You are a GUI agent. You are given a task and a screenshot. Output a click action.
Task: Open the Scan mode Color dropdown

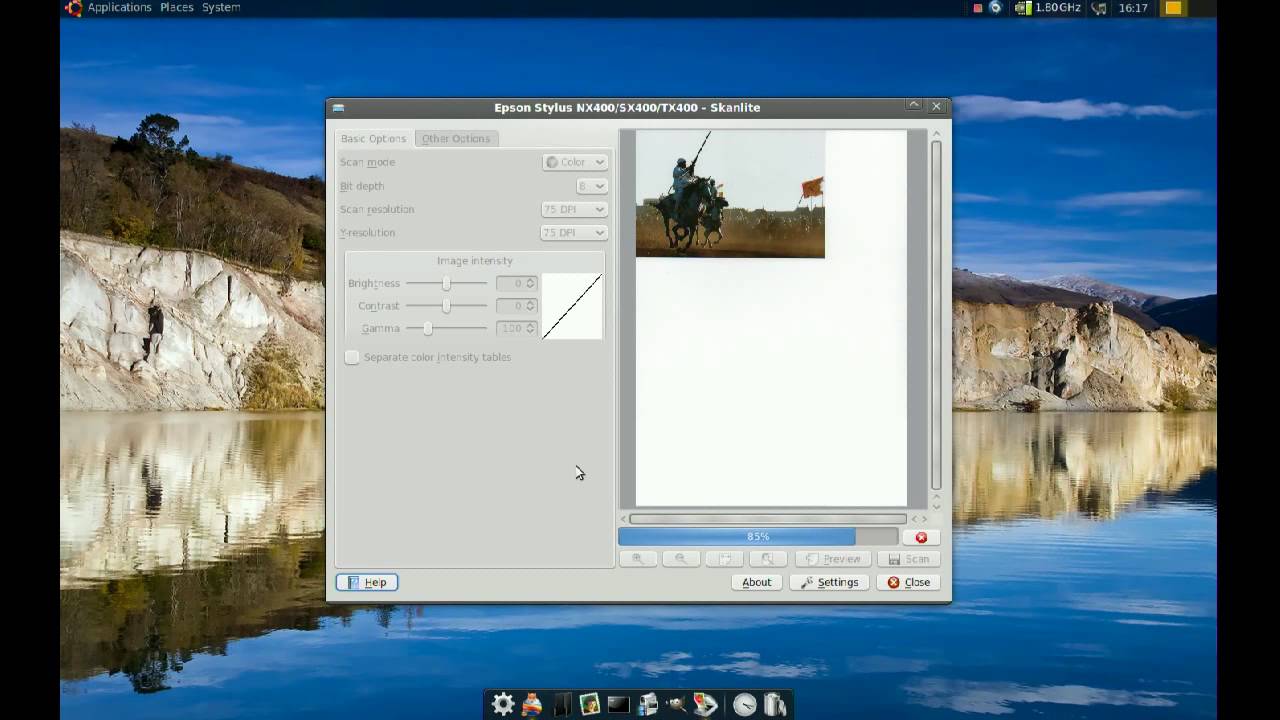[575, 162]
